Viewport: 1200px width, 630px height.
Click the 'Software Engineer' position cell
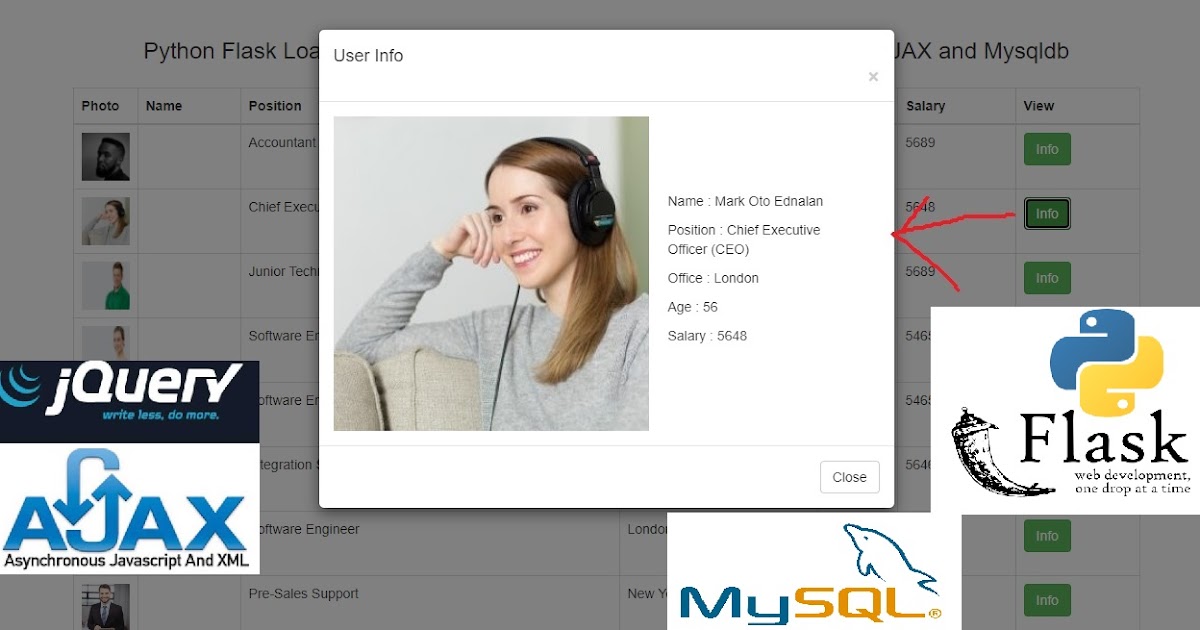tap(304, 529)
